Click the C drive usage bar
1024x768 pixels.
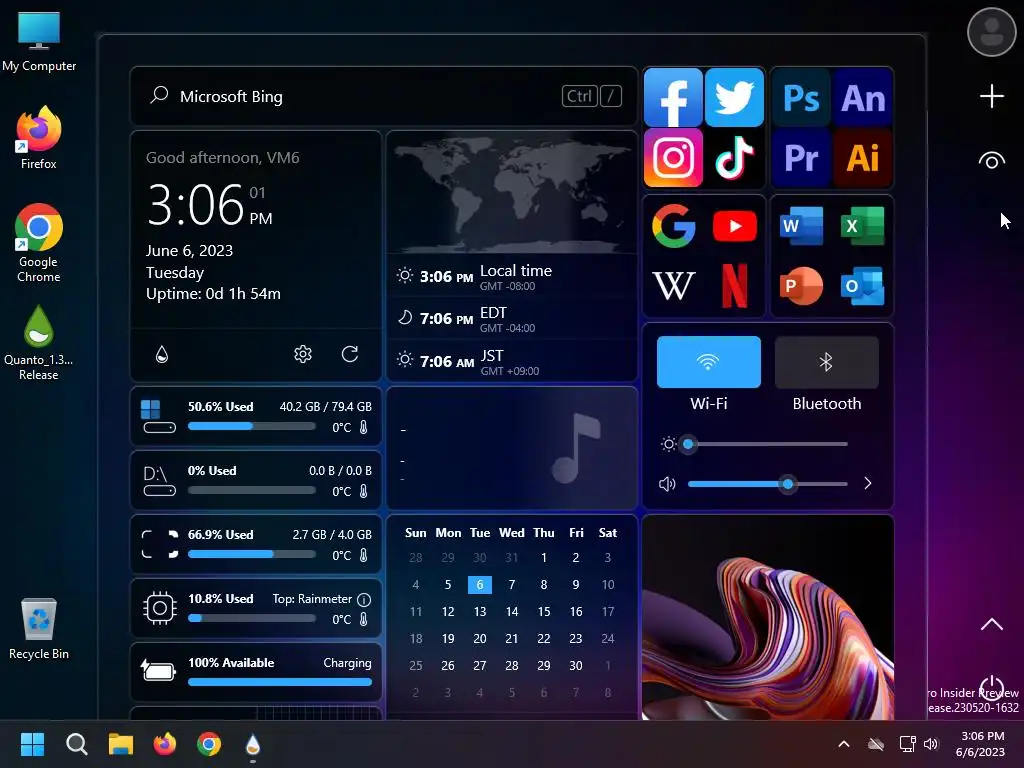(x=251, y=426)
